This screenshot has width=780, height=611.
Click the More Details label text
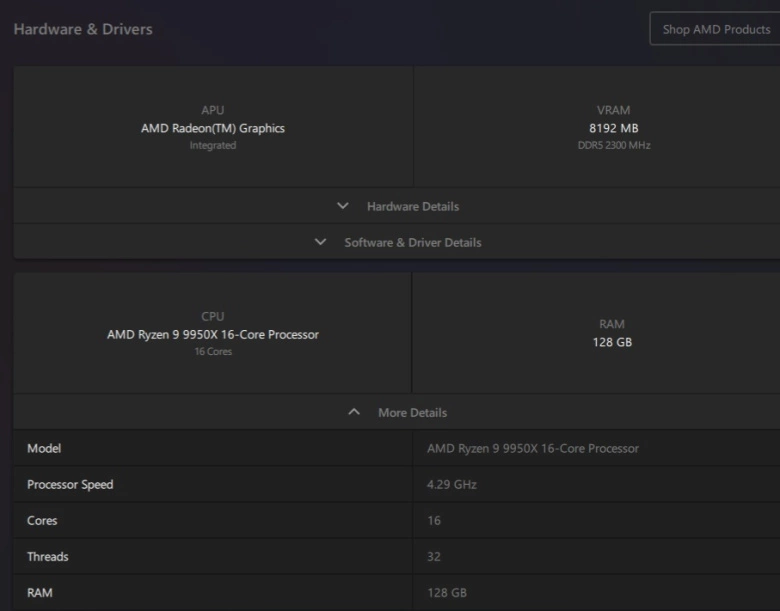412,412
